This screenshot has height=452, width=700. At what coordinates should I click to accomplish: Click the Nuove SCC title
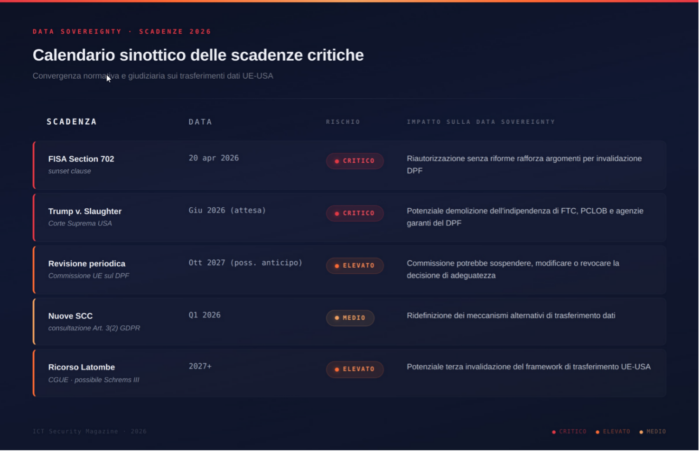71,316
